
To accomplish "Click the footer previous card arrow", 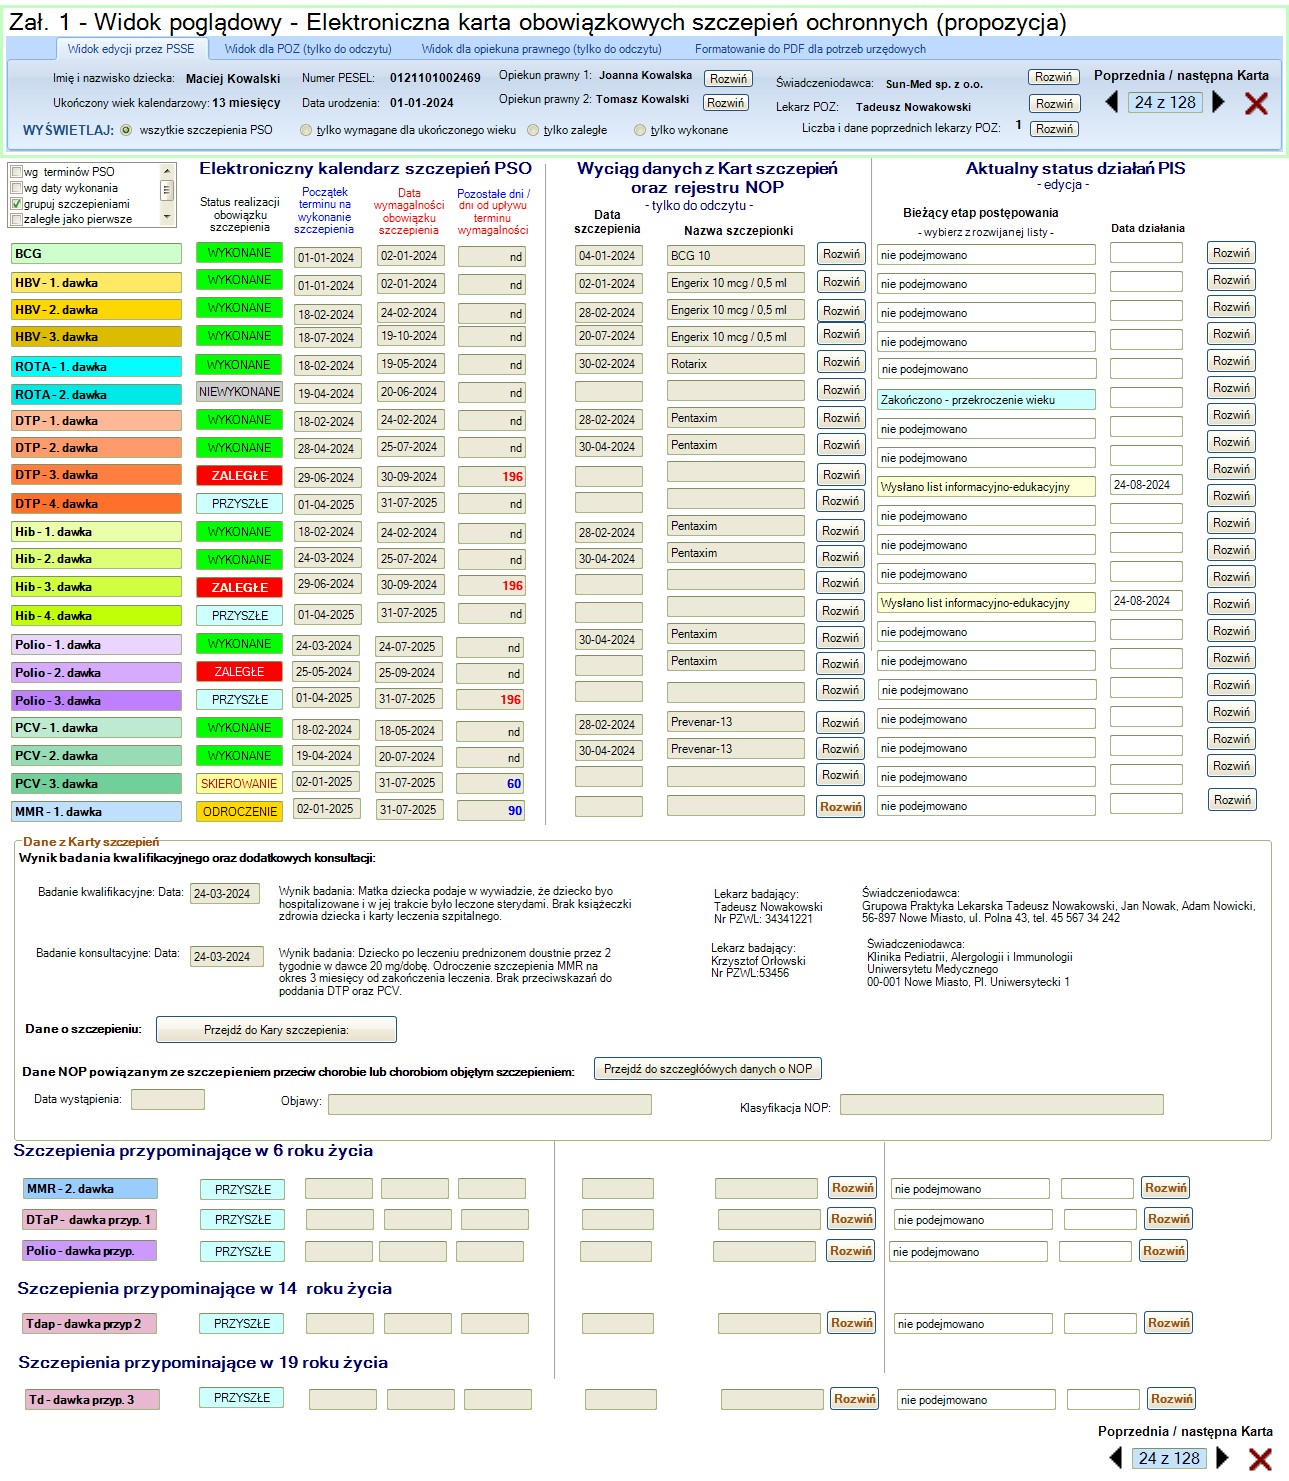I will point(1115,1458).
